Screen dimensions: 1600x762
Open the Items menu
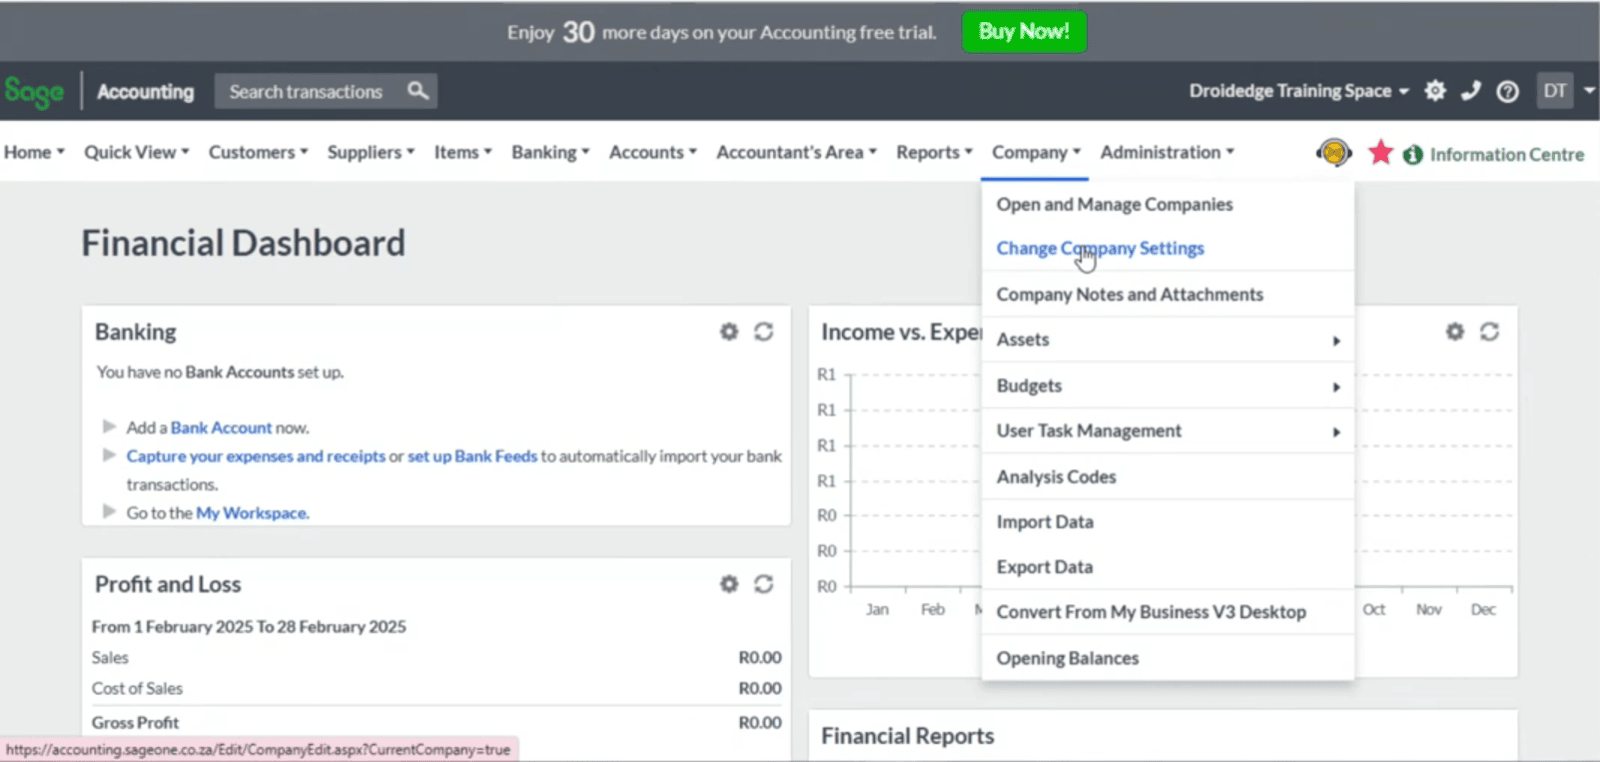tap(463, 152)
